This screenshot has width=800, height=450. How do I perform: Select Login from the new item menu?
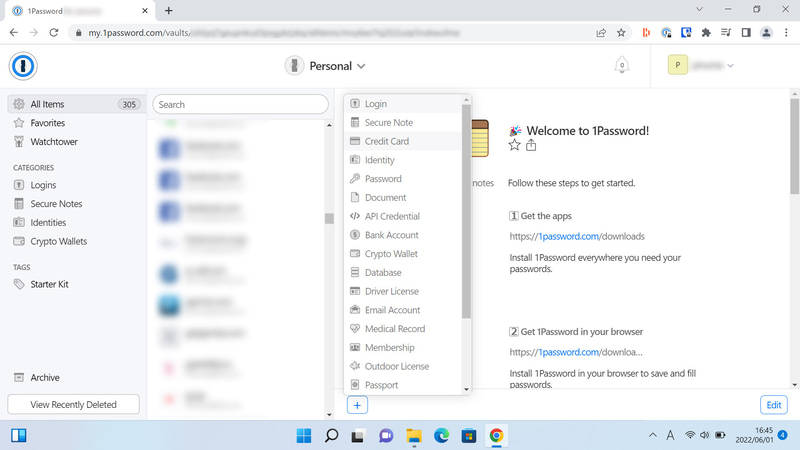403,104
